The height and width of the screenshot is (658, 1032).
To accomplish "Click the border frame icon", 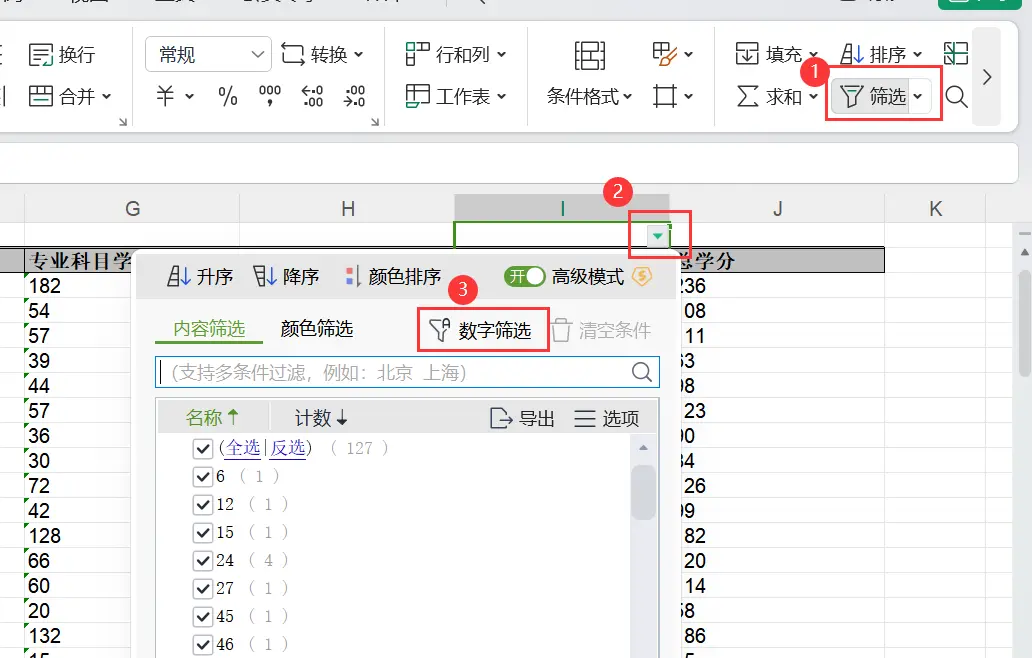I will (x=665, y=97).
